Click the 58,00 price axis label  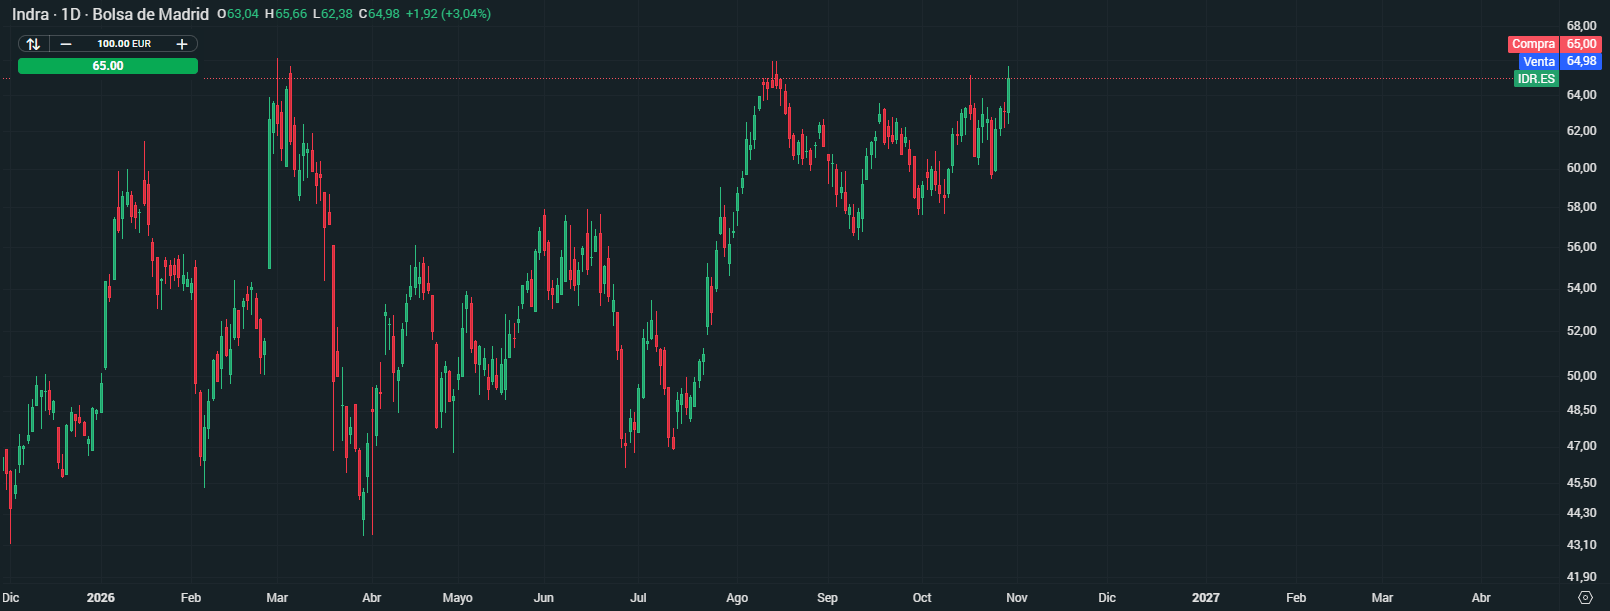(1581, 207)
